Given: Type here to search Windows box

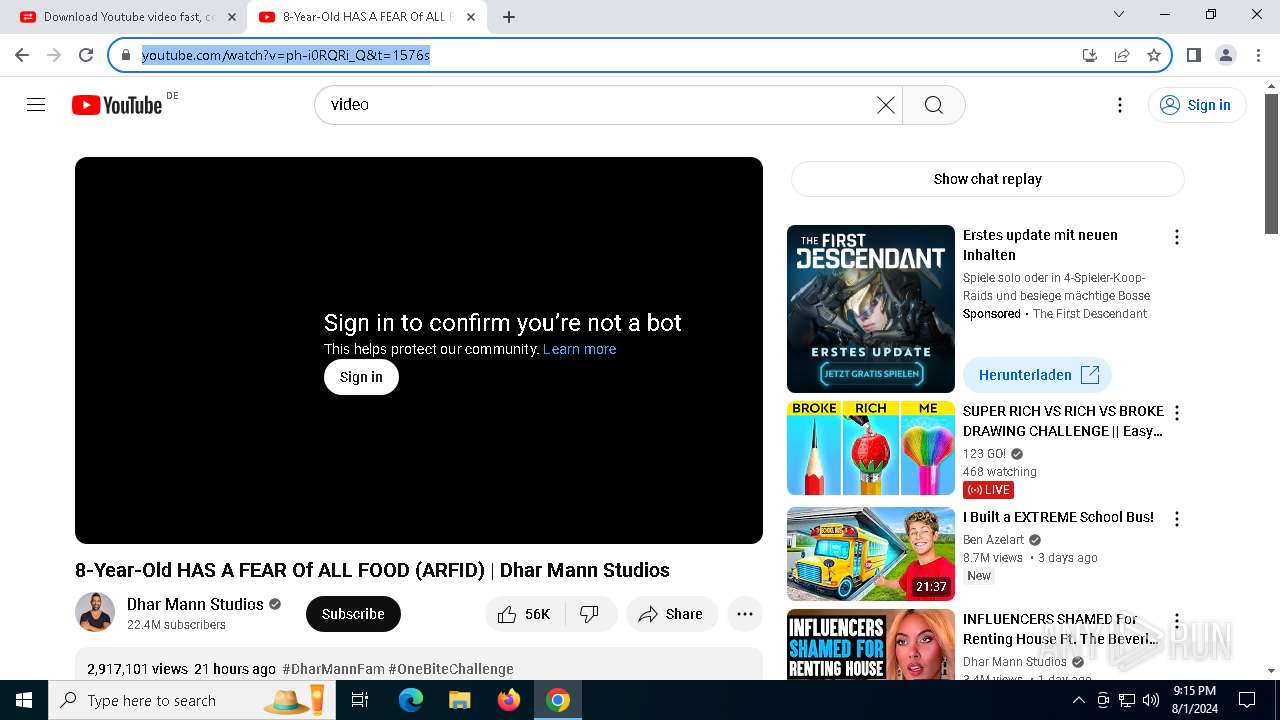Looking at the screenshot, I should [191, 700].
